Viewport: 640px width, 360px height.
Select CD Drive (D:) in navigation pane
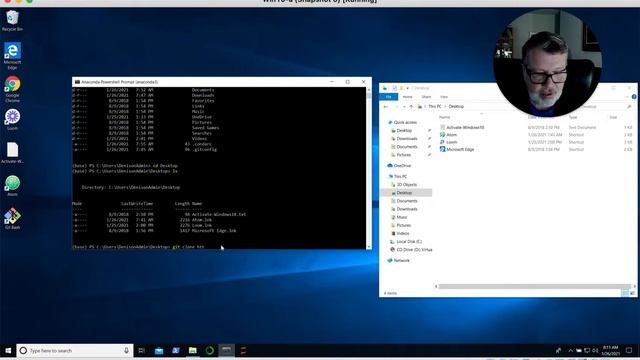click(x=411, y=249)
